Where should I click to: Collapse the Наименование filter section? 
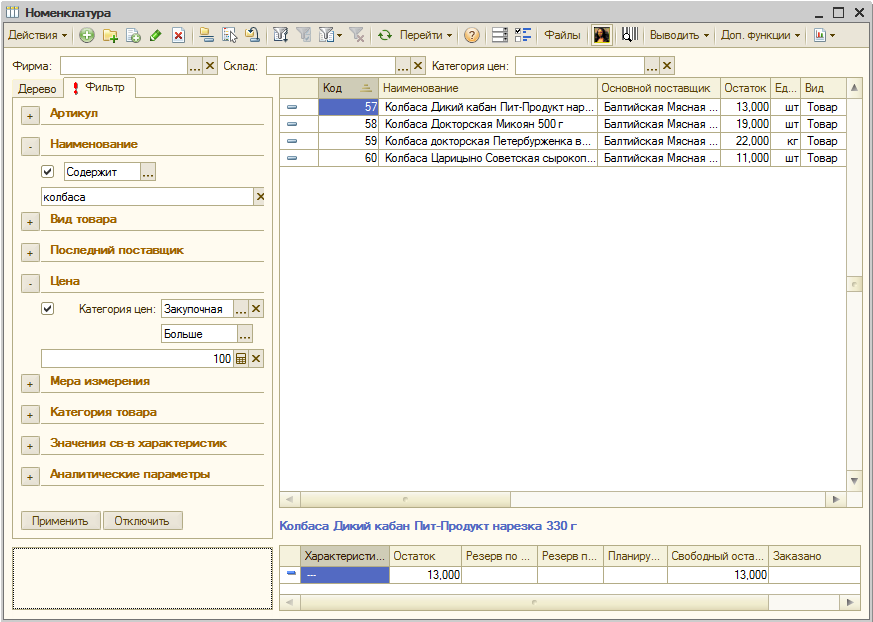click(x=30, y=146)
